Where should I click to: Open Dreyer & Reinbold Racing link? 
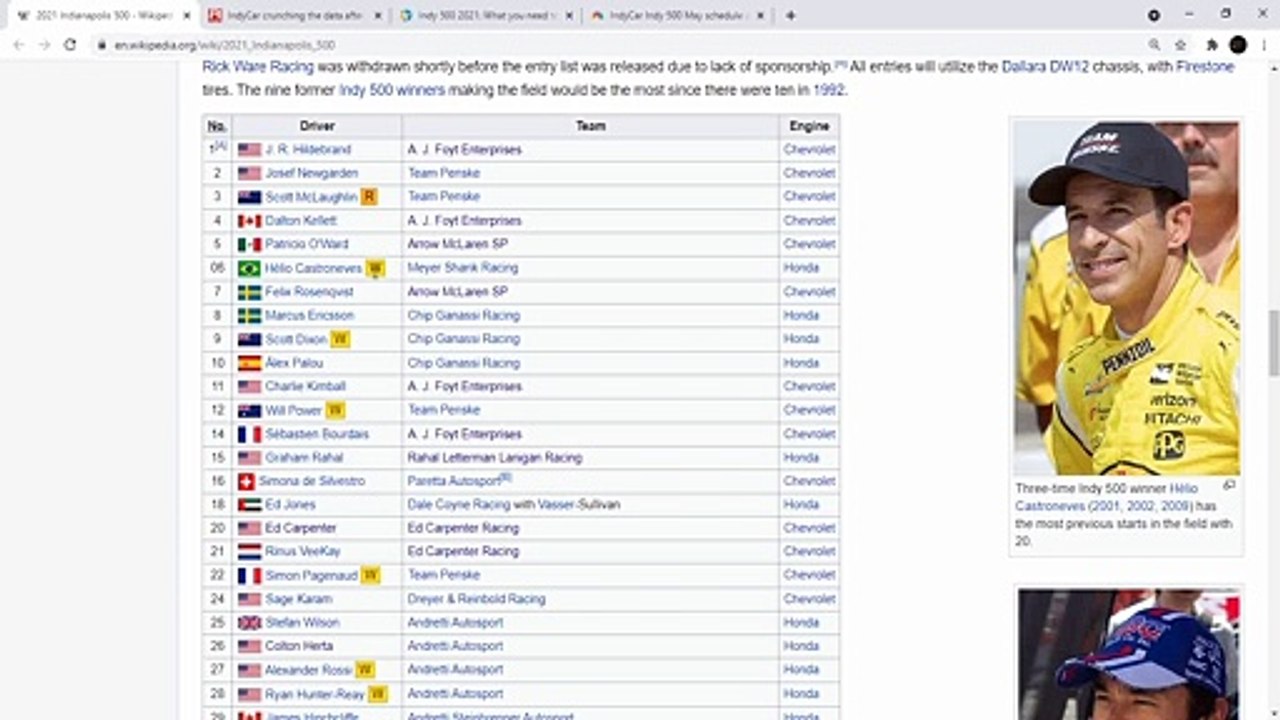coord(476,599)
